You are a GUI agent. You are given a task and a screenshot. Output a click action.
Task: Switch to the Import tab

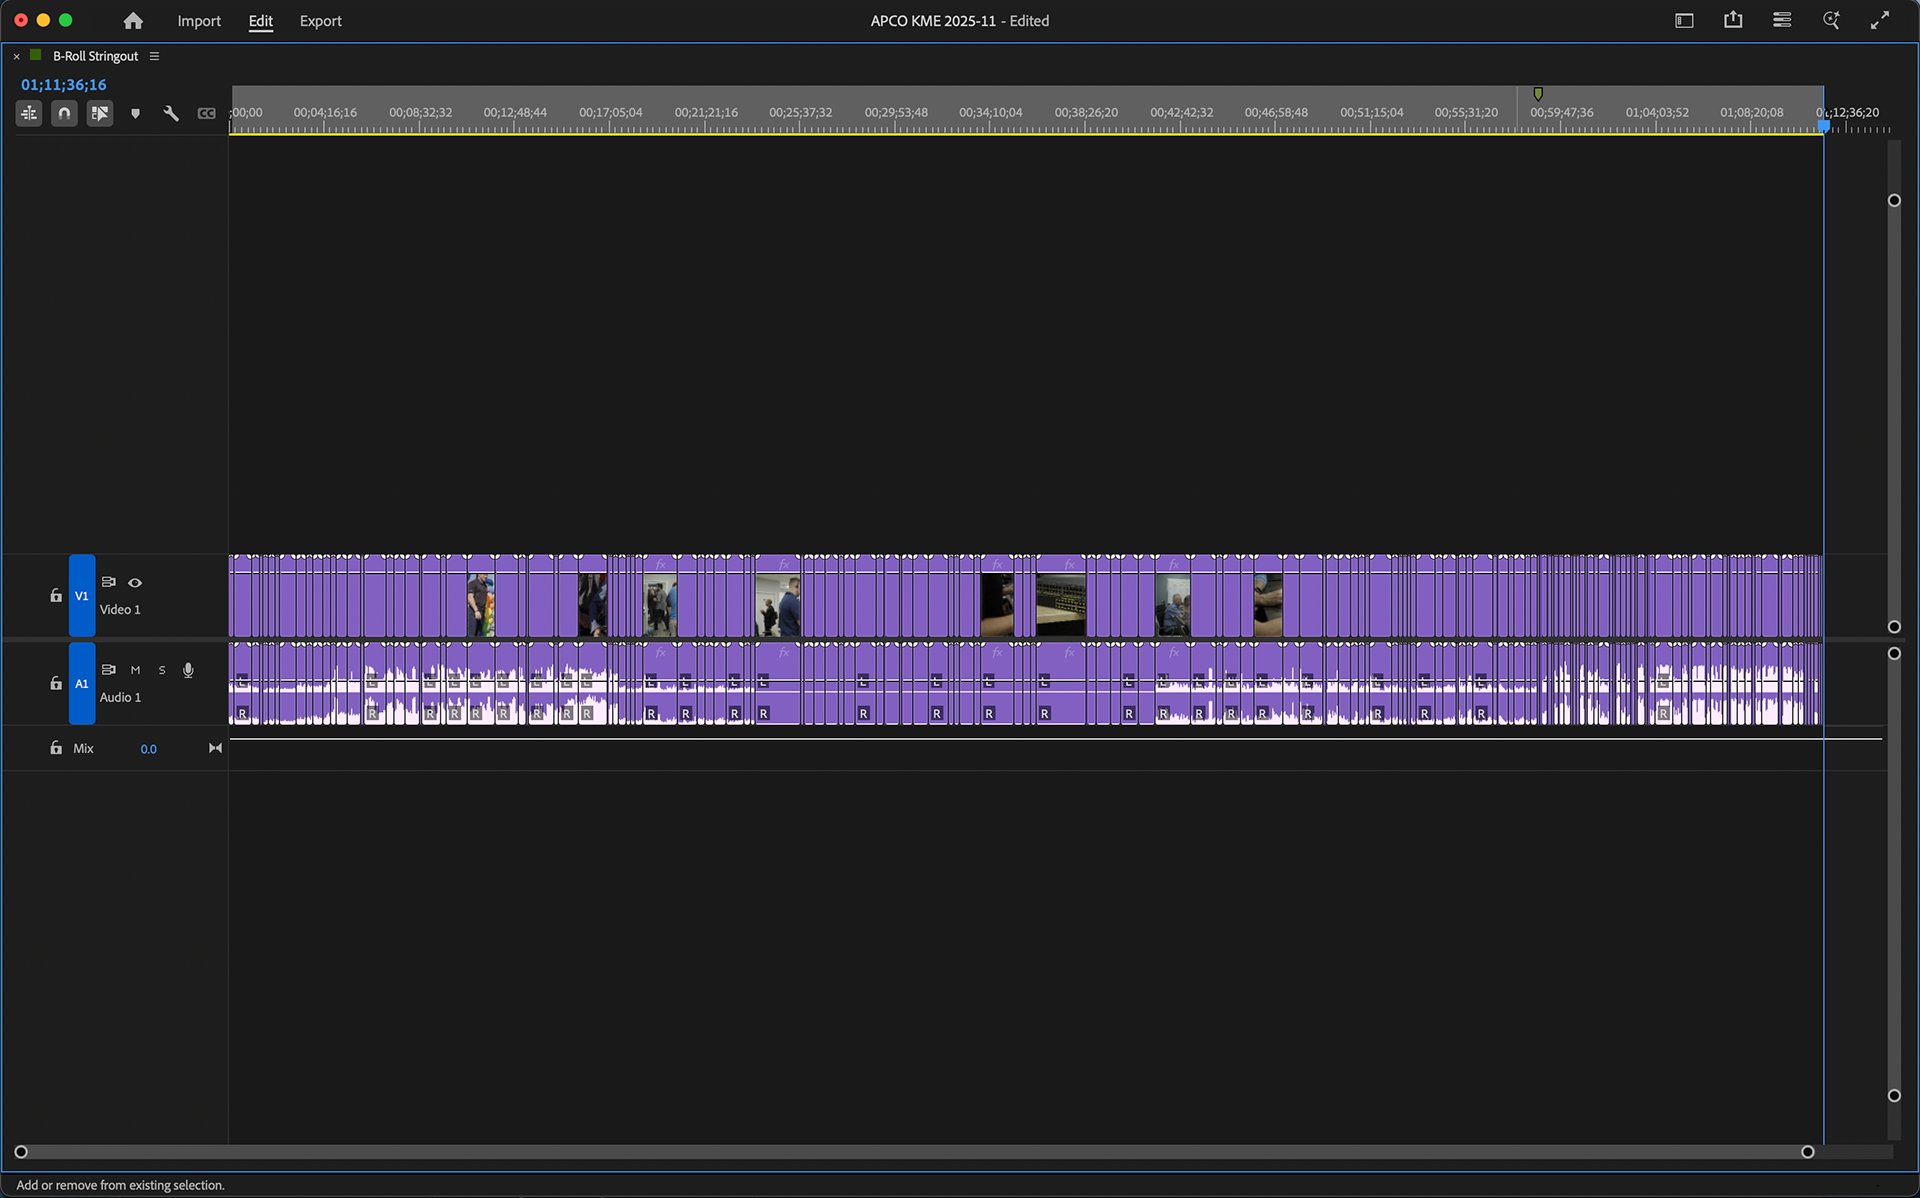(x=199, y=20)
